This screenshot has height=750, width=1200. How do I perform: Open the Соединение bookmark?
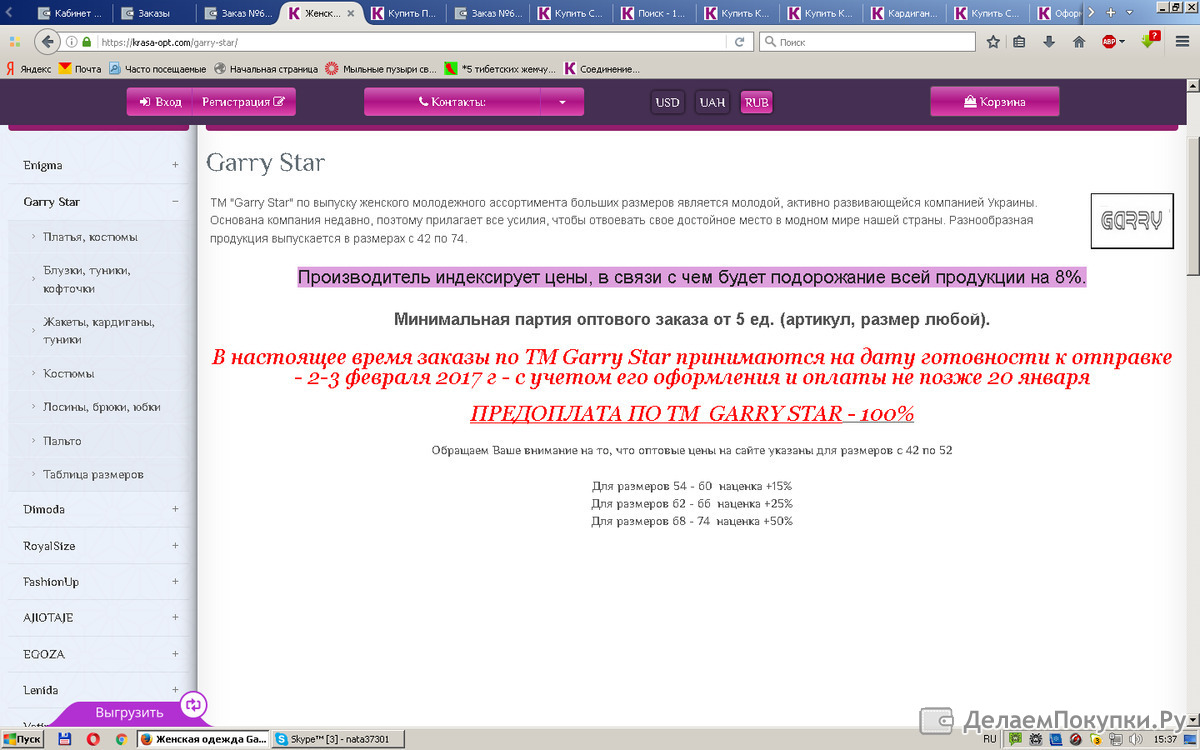tap(602, 69)
